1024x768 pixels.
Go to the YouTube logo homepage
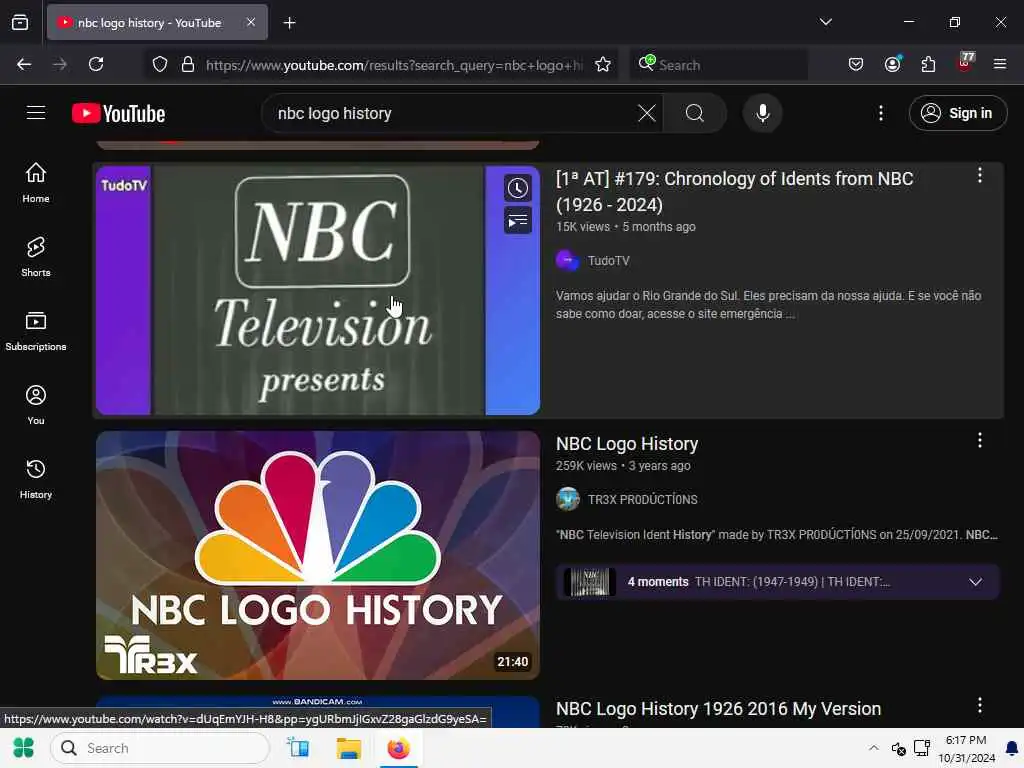118,114
